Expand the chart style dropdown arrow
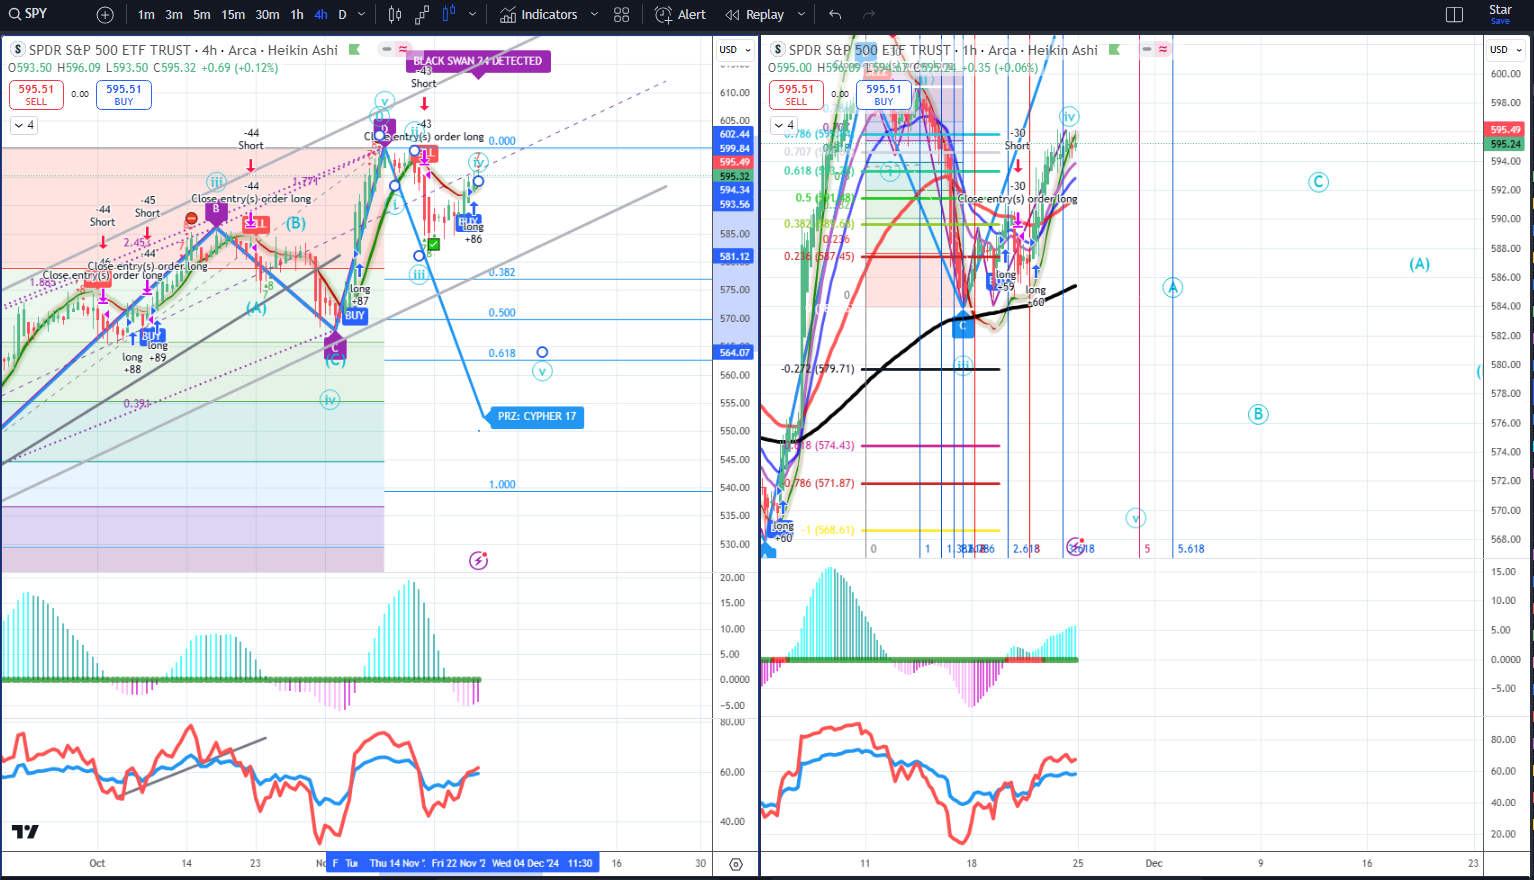Screen dimensions: 1534x880 pyautogui.click(x=470, y=15)
